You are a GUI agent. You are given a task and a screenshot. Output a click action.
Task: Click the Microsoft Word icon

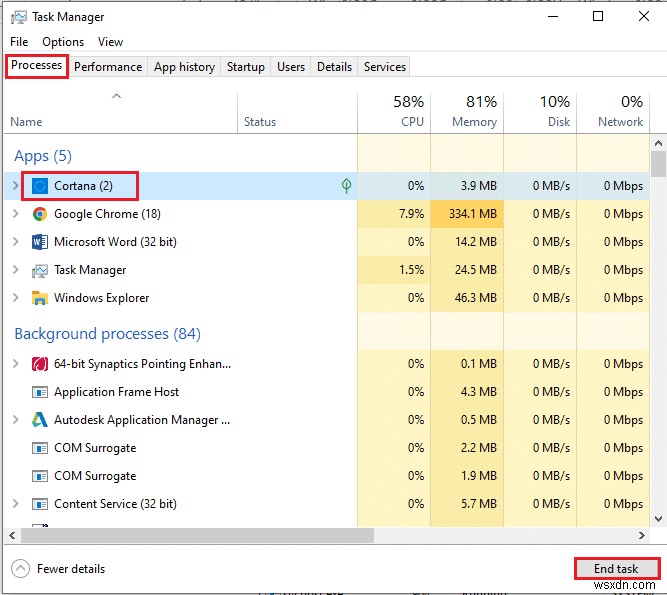pyautogui.click(x=40, y=242)
